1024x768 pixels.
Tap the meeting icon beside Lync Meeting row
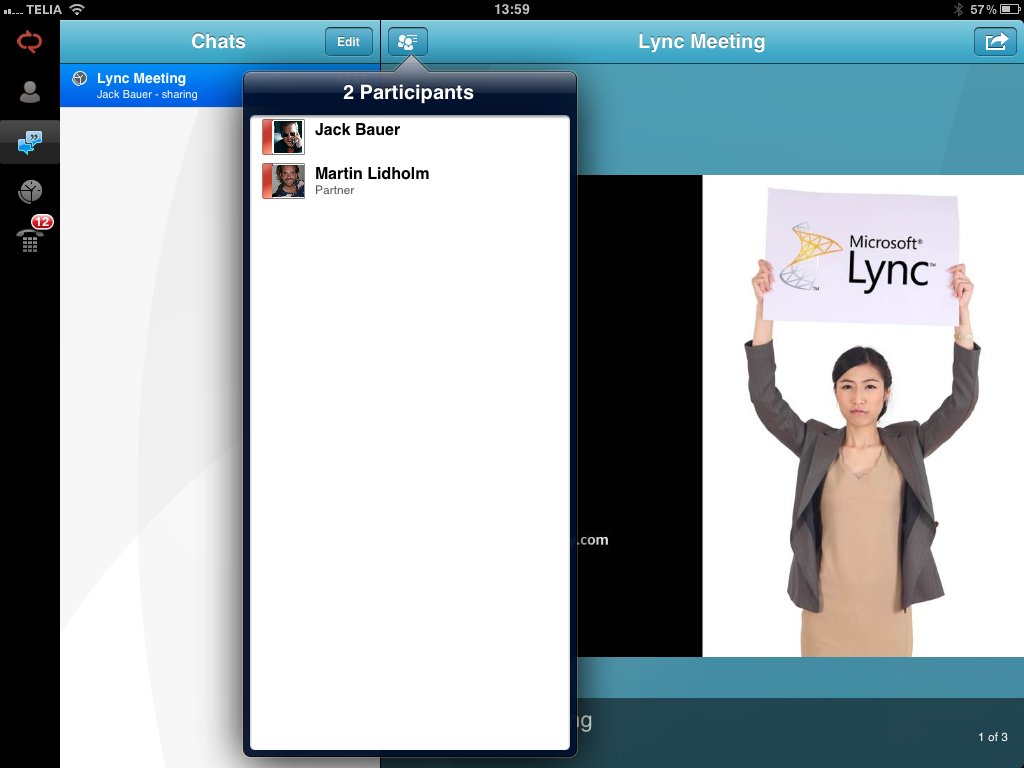80,78
